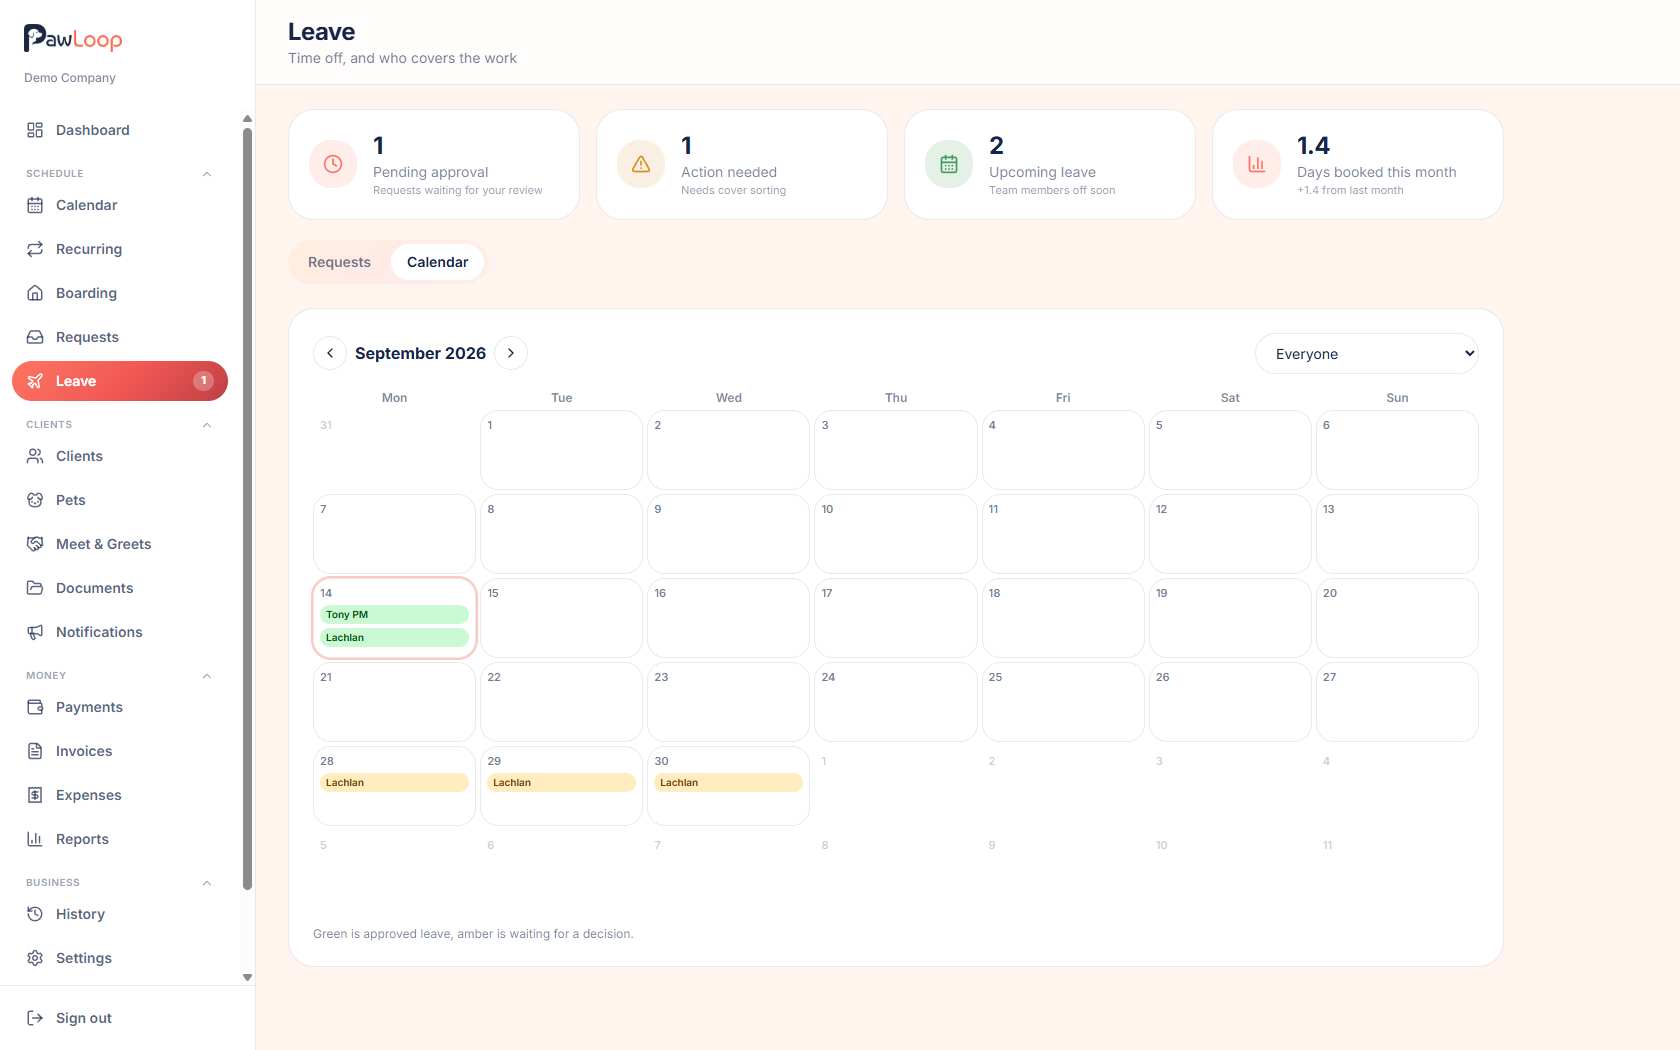This screenshot has height=1050, width=1680.
Task: Click the Reports chart icon
Action: click(x=35, y=839)
